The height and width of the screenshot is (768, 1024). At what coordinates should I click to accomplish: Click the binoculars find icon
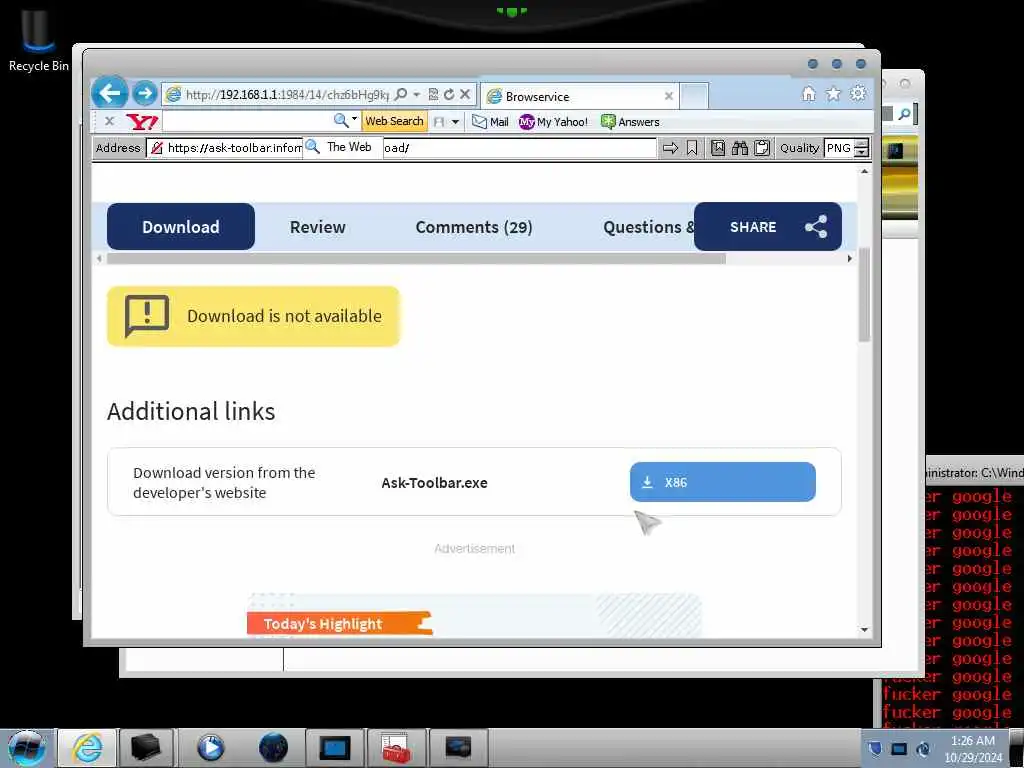coord(739,148)
